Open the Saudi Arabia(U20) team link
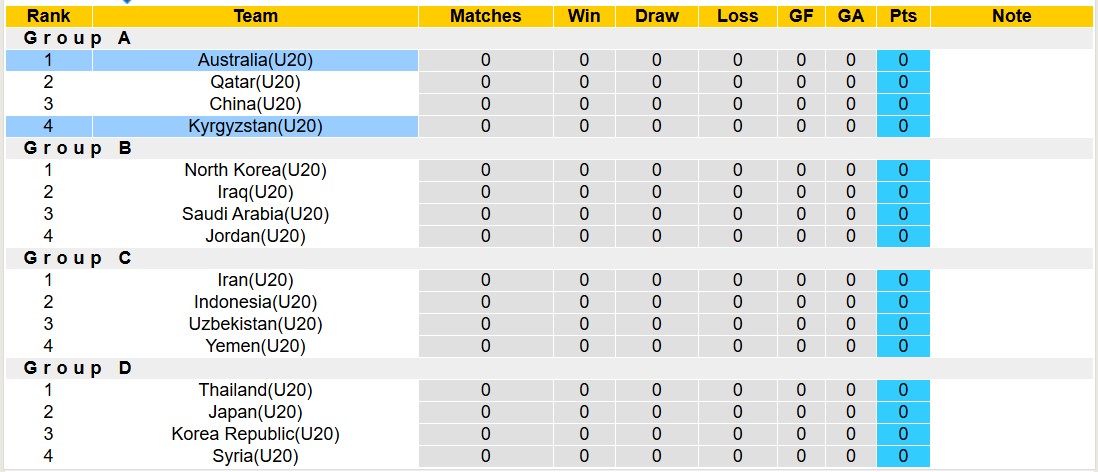1098x472 pixels. (x=255, y=214)
